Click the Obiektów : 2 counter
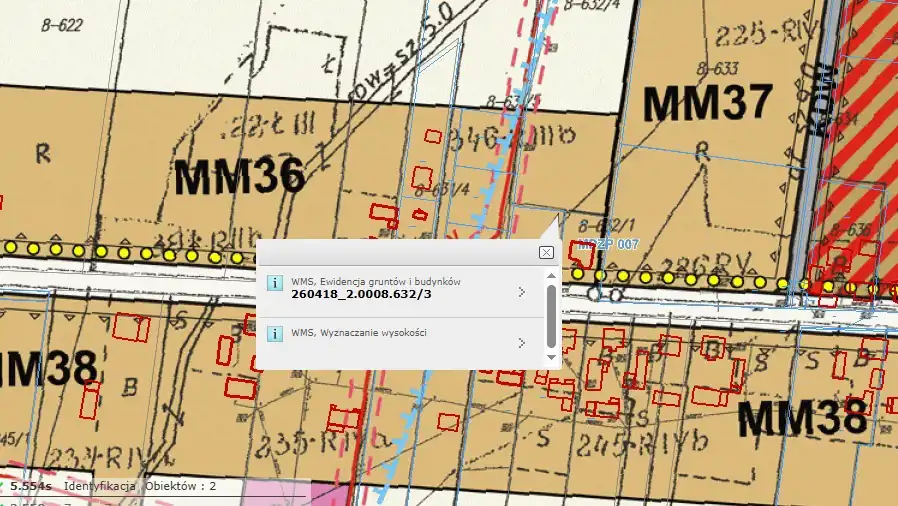898x506 pixels. (181, 486)
